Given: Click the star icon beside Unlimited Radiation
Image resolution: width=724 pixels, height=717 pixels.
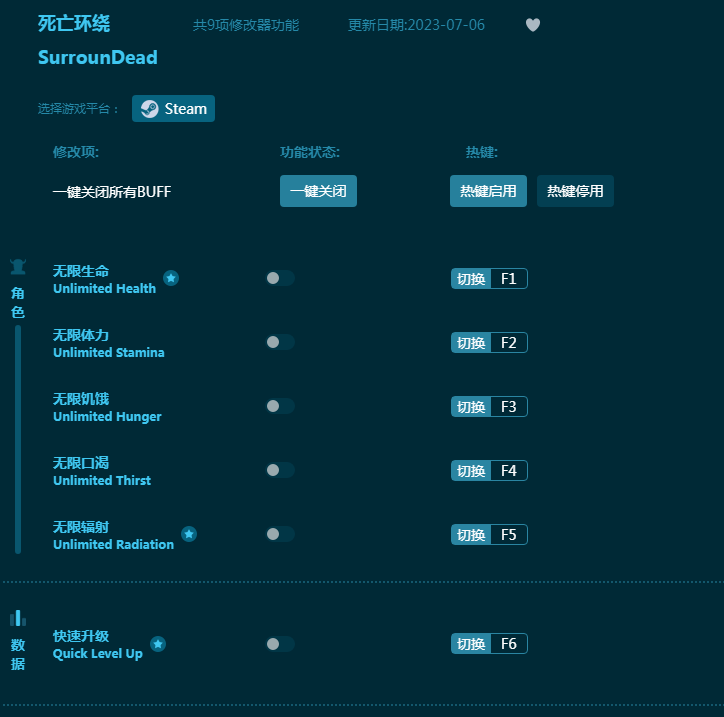Looking at the screenshot, I should [189, 534].
